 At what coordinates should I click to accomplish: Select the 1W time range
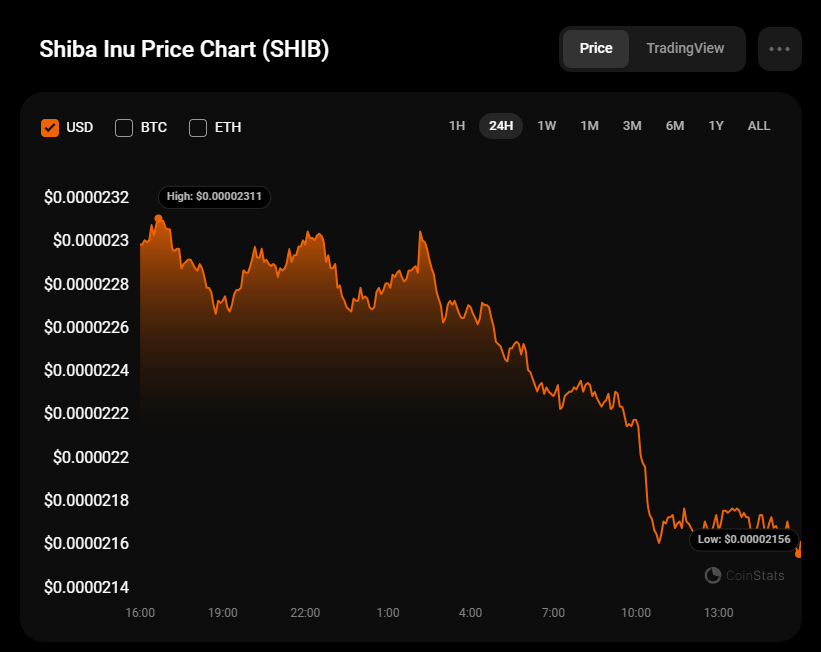[x=546, y=126]
